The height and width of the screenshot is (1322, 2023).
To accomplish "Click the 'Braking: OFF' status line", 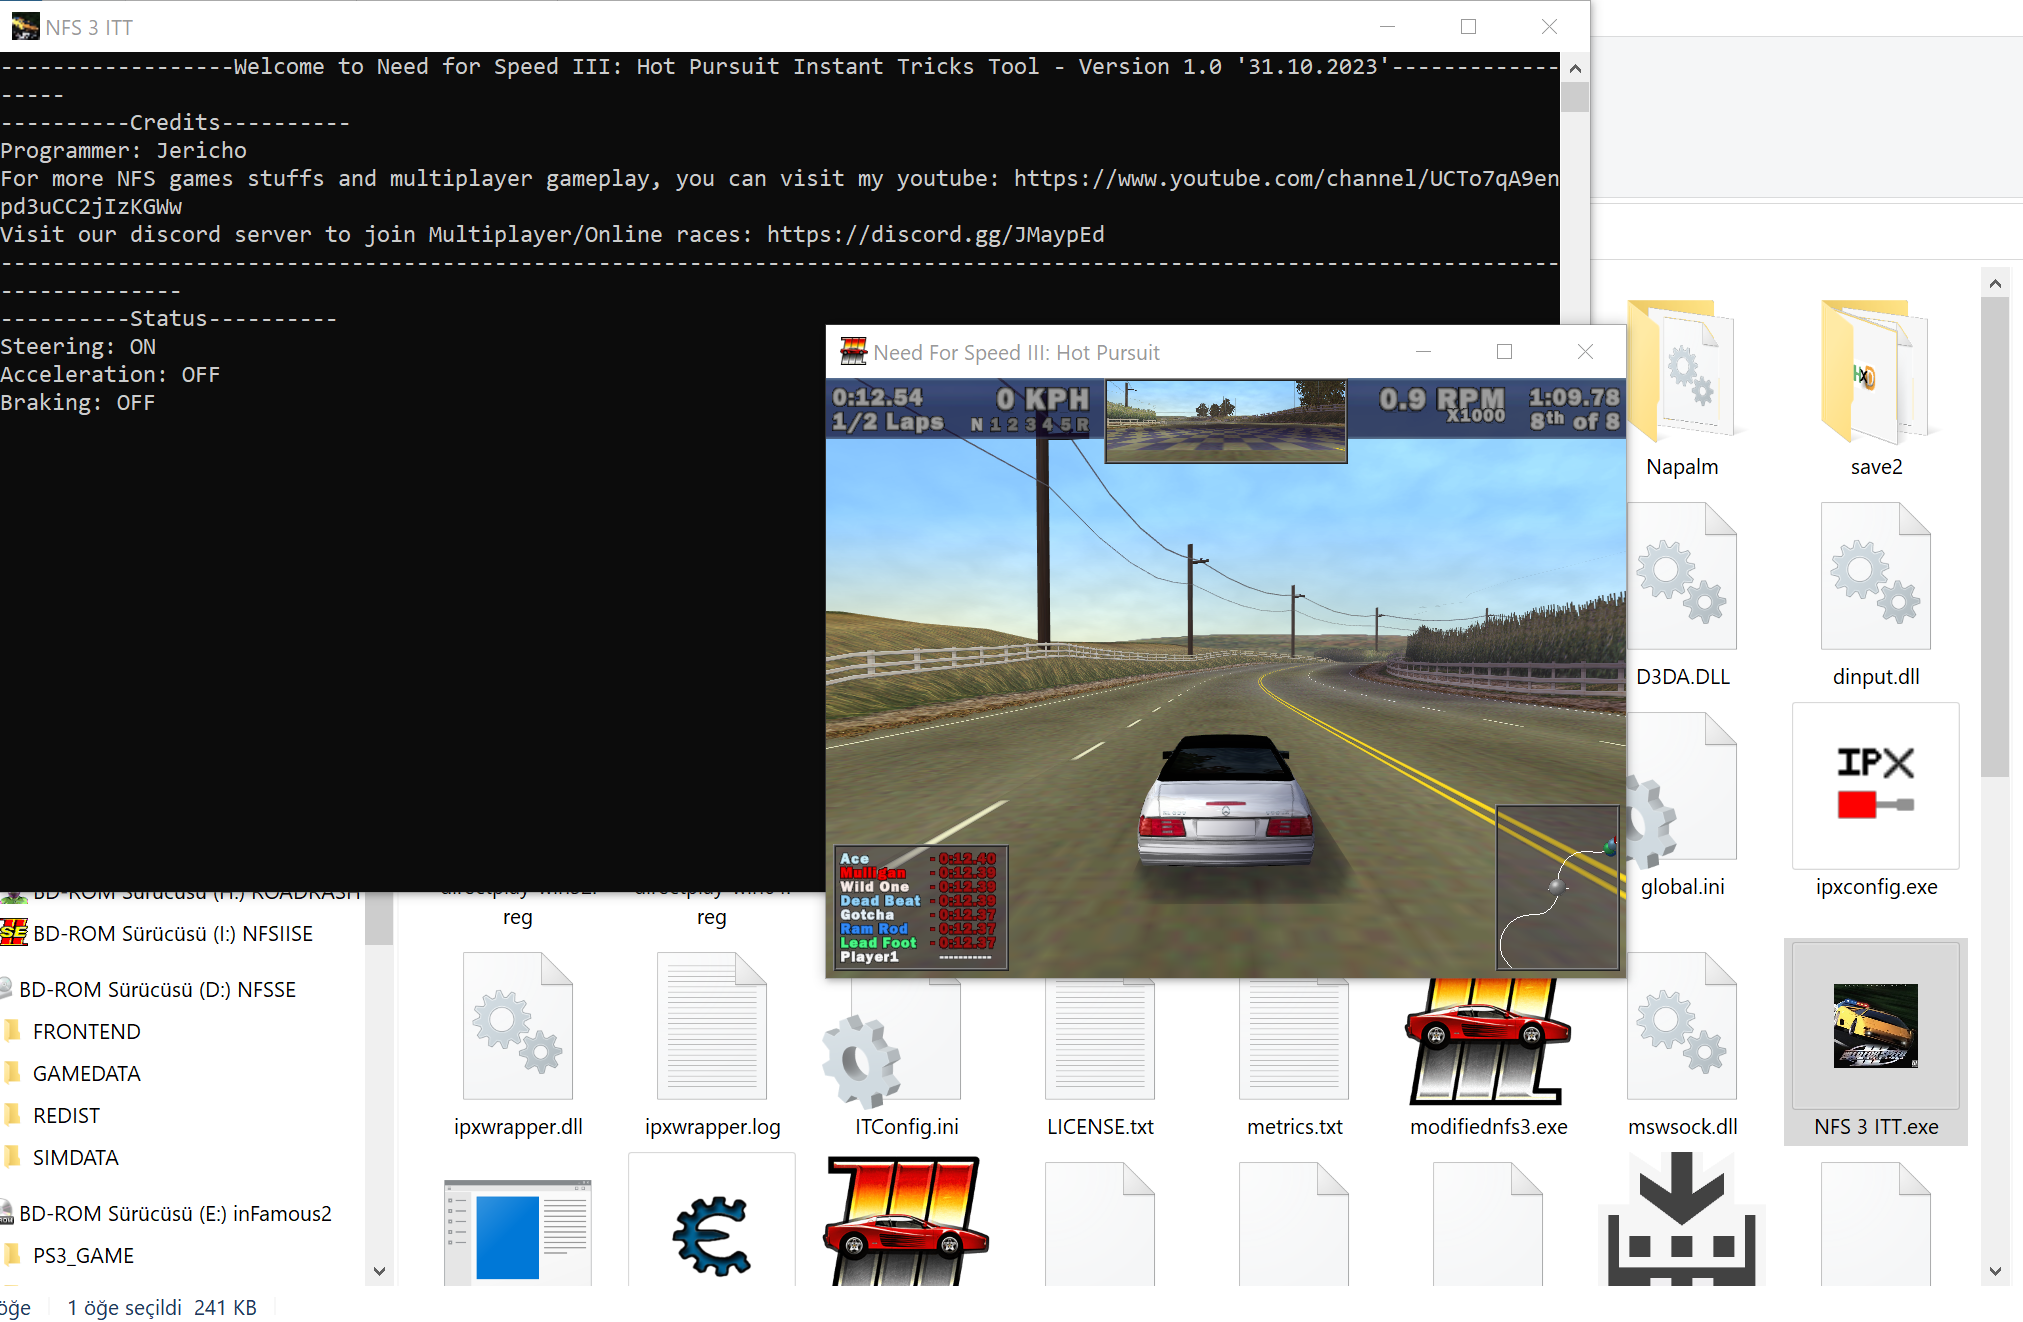I will 78,402.
